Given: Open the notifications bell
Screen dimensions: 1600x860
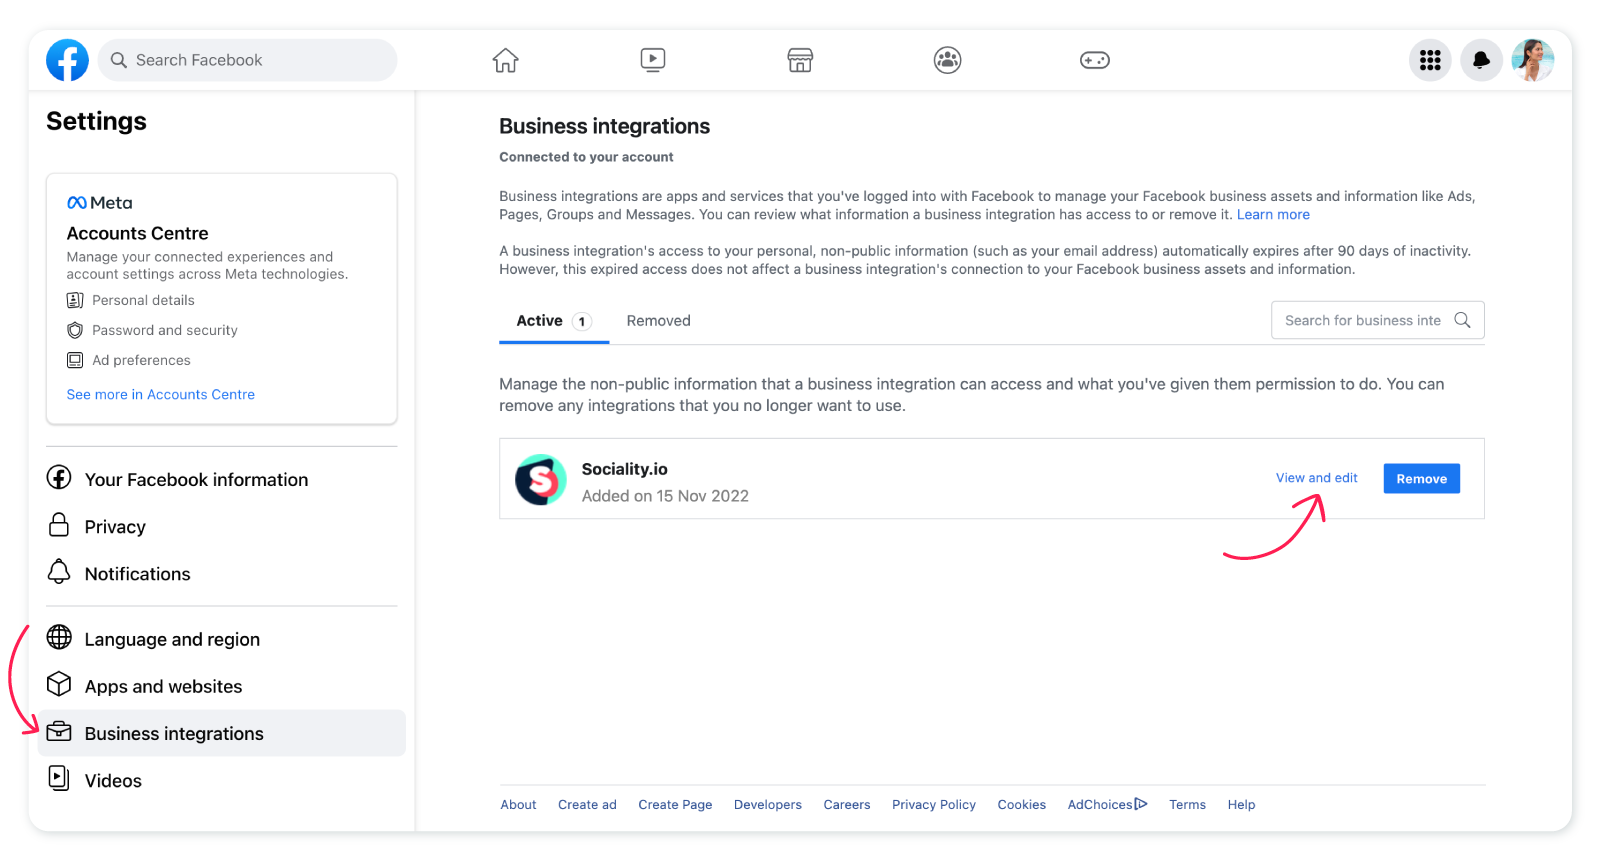Looking at the screenshot, I should point(1481,60).
